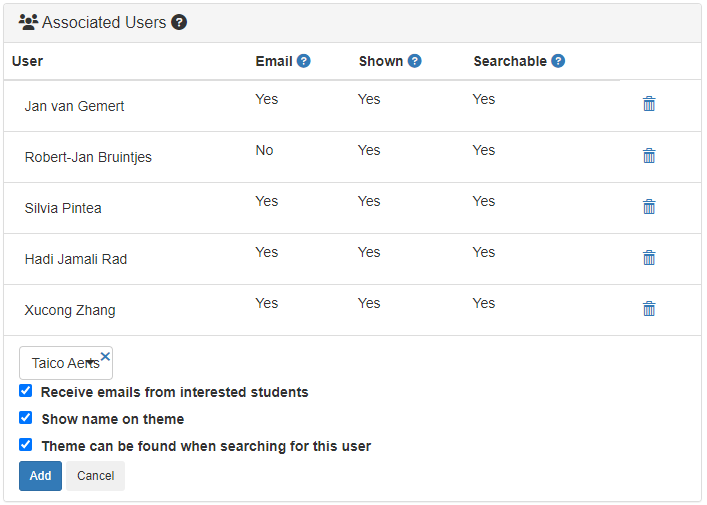
Task: Click the Xucong Zhang user name
Action: pos(70,310)
